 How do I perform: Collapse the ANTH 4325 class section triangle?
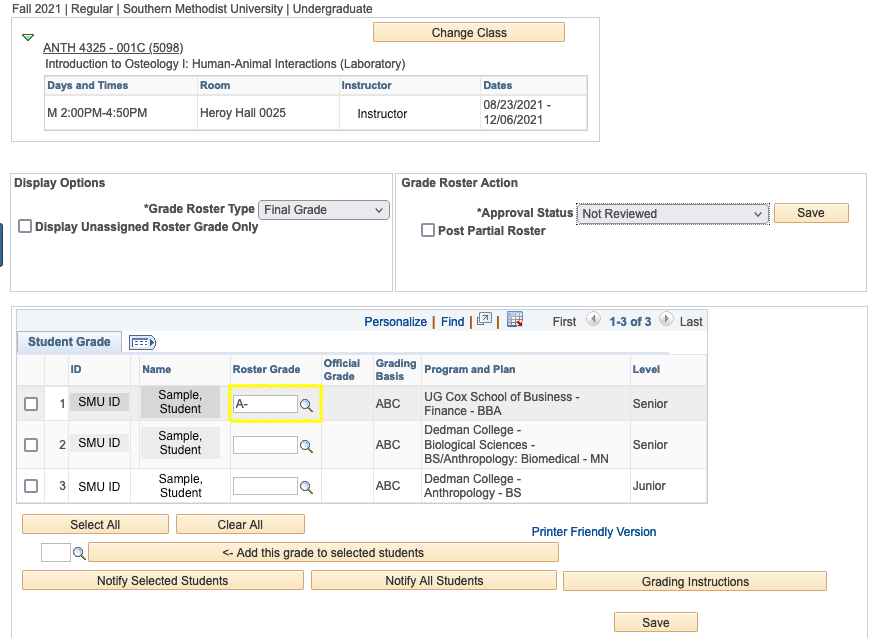click(28, 37)
